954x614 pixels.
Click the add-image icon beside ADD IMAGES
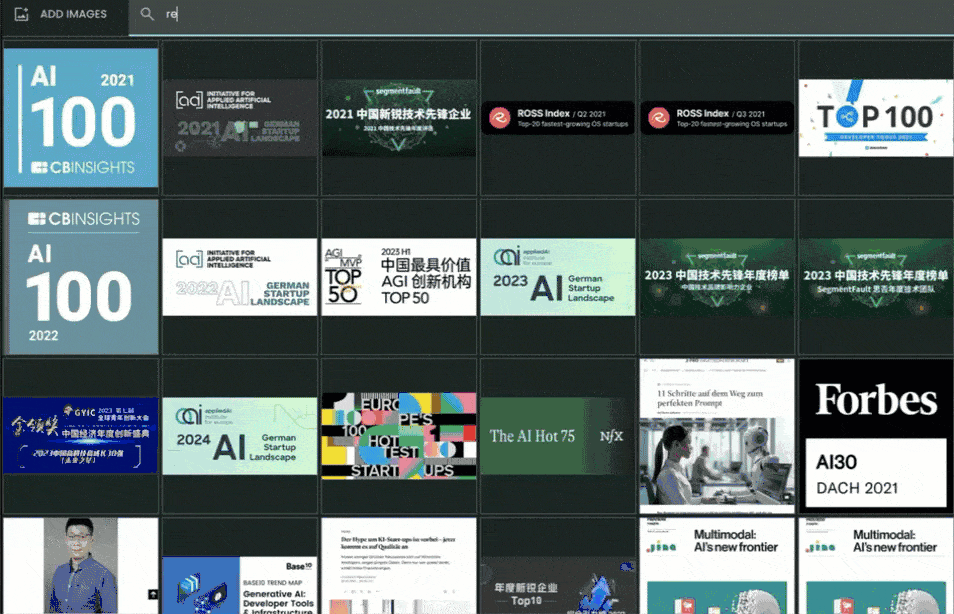click(21, 14)
